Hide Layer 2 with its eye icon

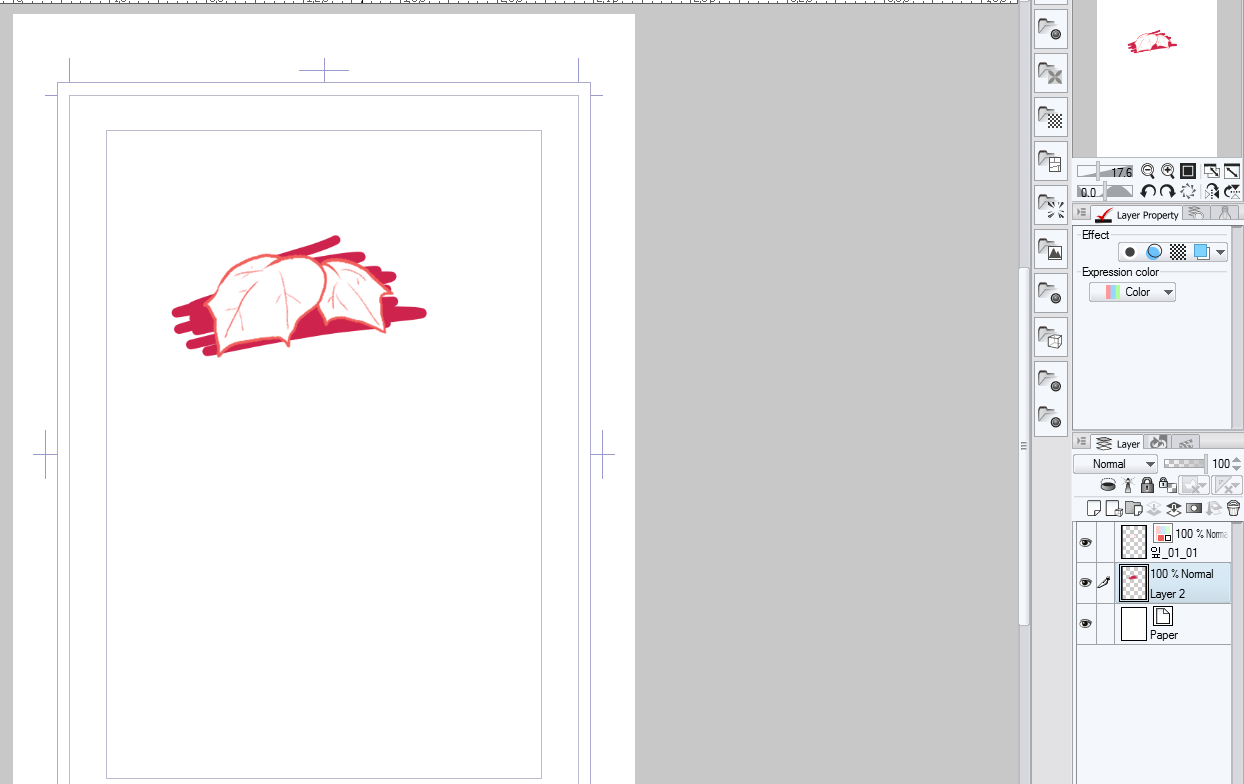(1086, 582)
